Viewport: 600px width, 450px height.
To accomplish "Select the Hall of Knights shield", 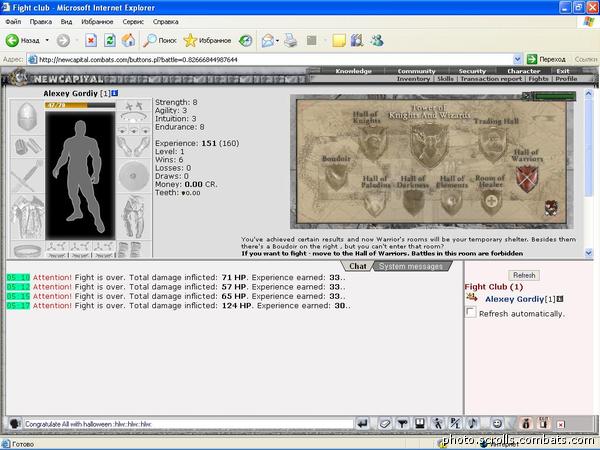I will coord(372,142).
